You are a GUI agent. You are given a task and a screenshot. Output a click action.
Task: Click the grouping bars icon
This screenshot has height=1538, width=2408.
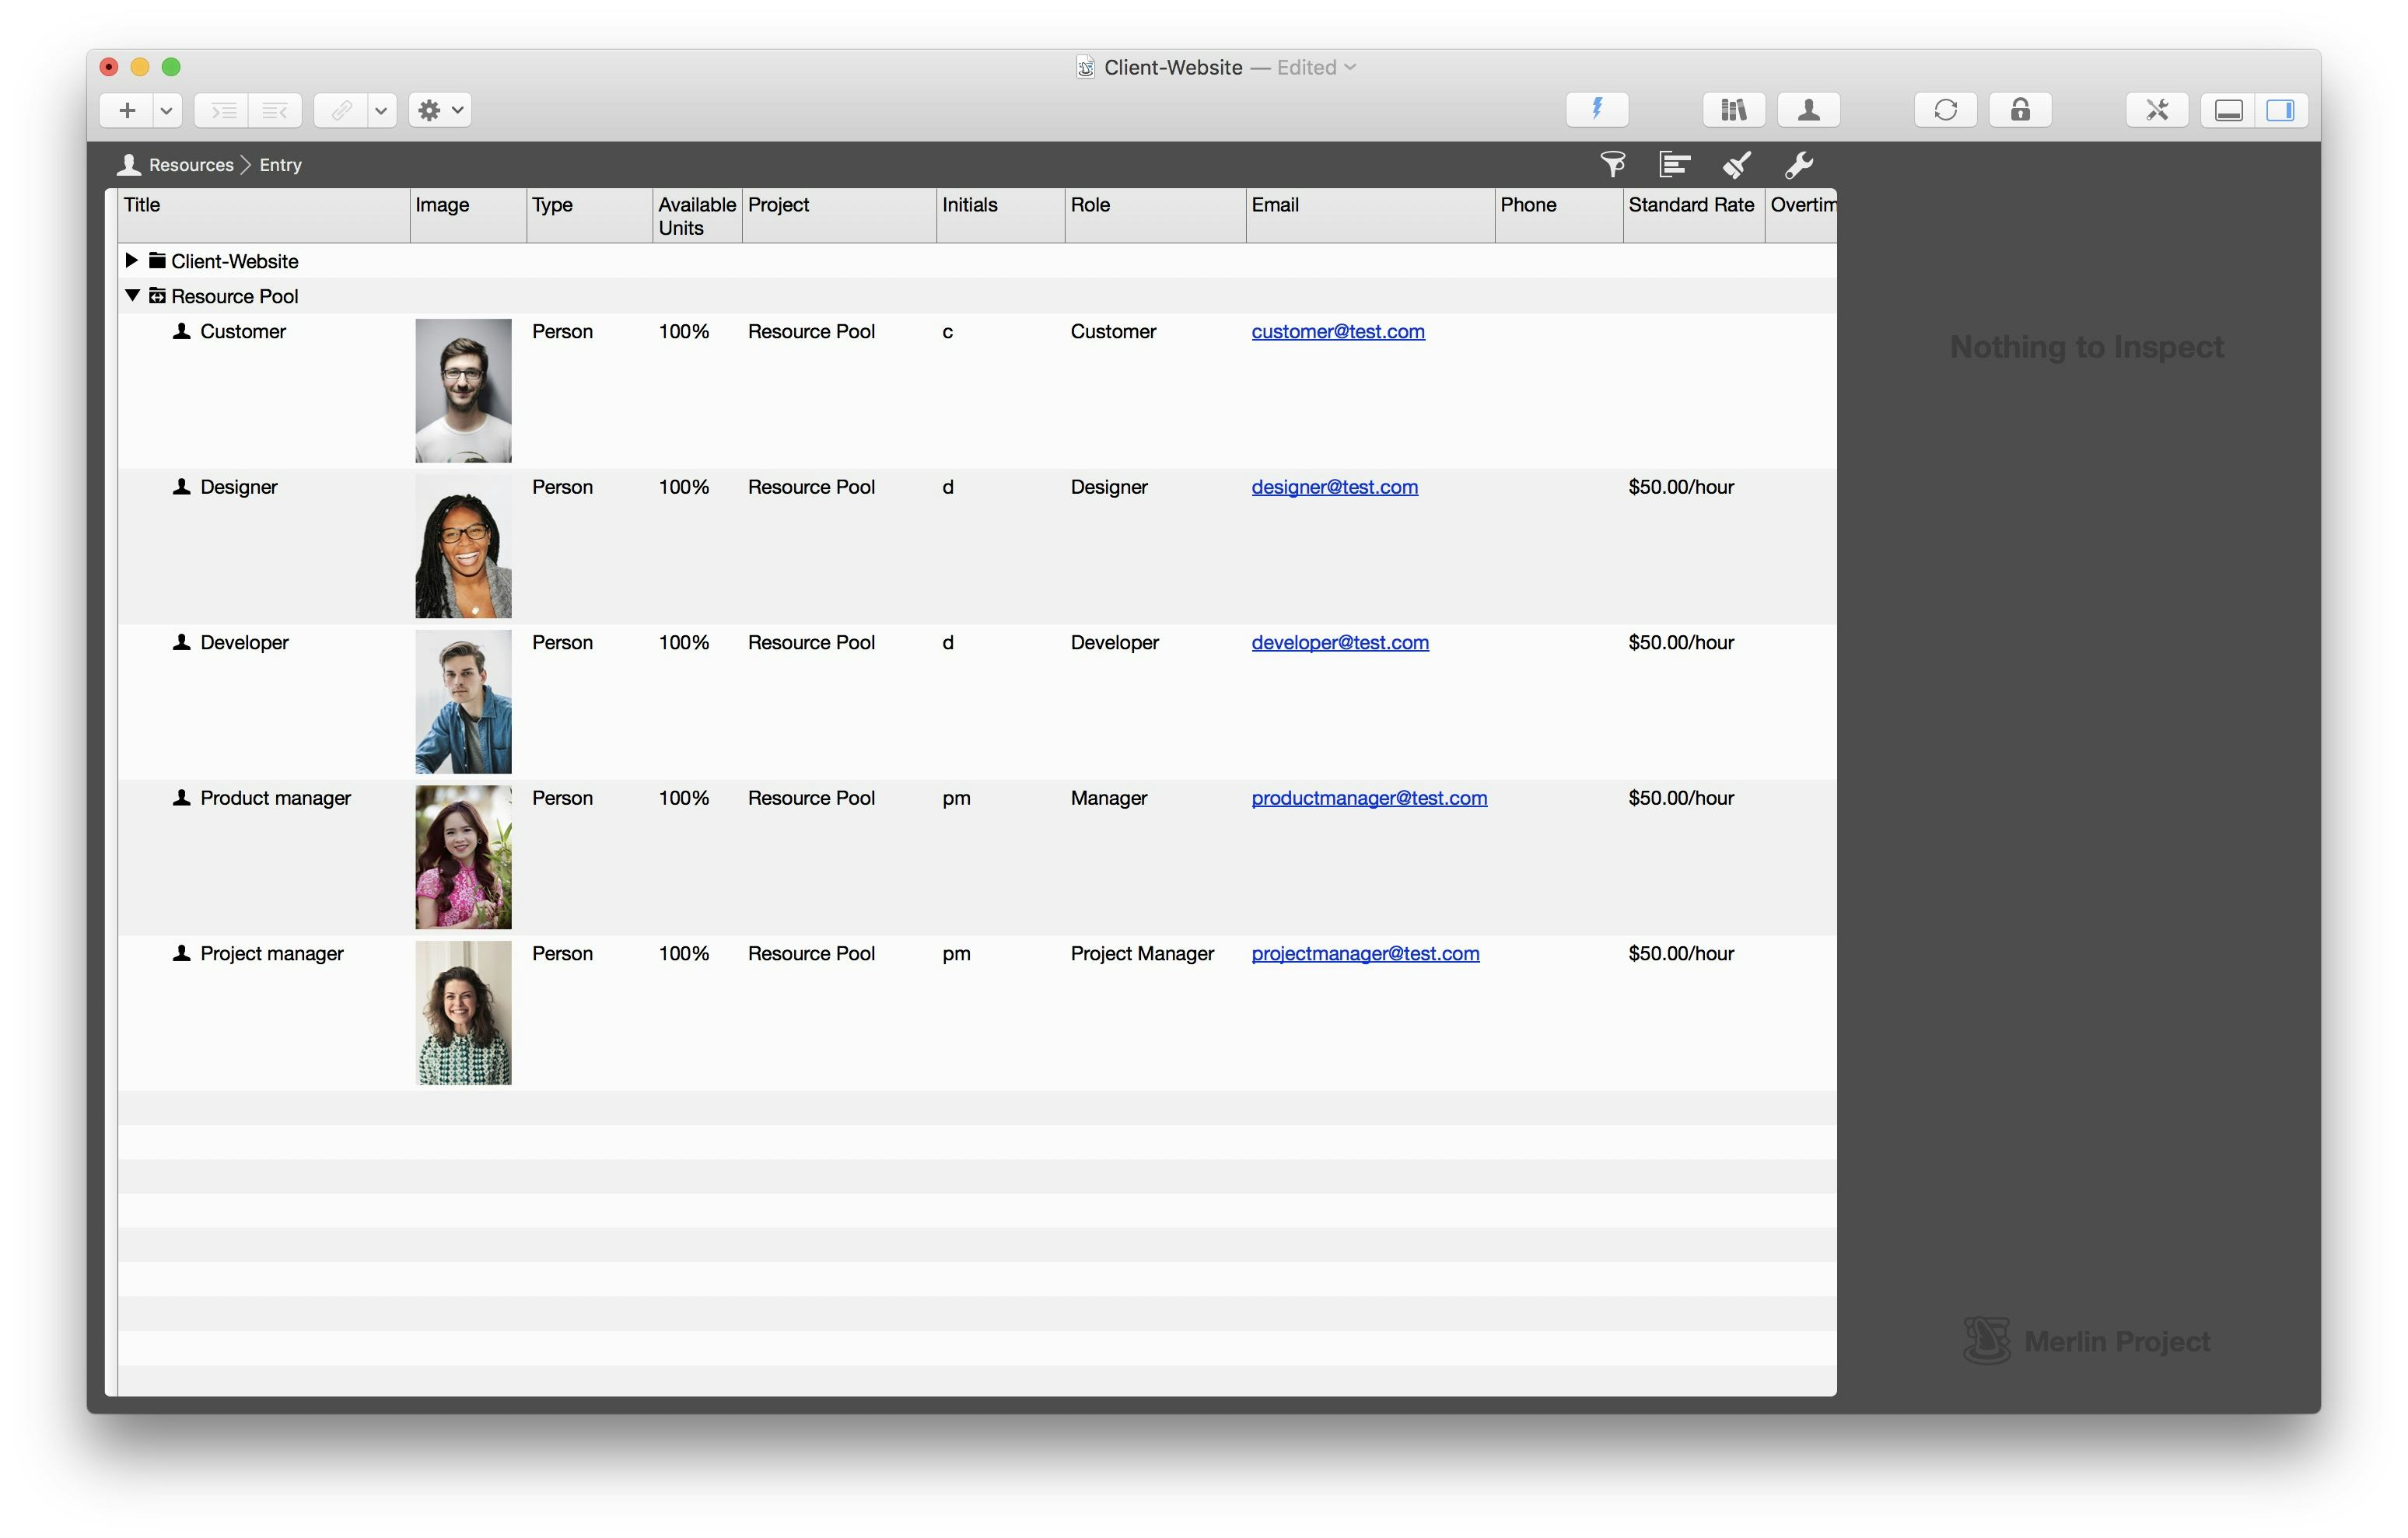tap(1674, 164)
